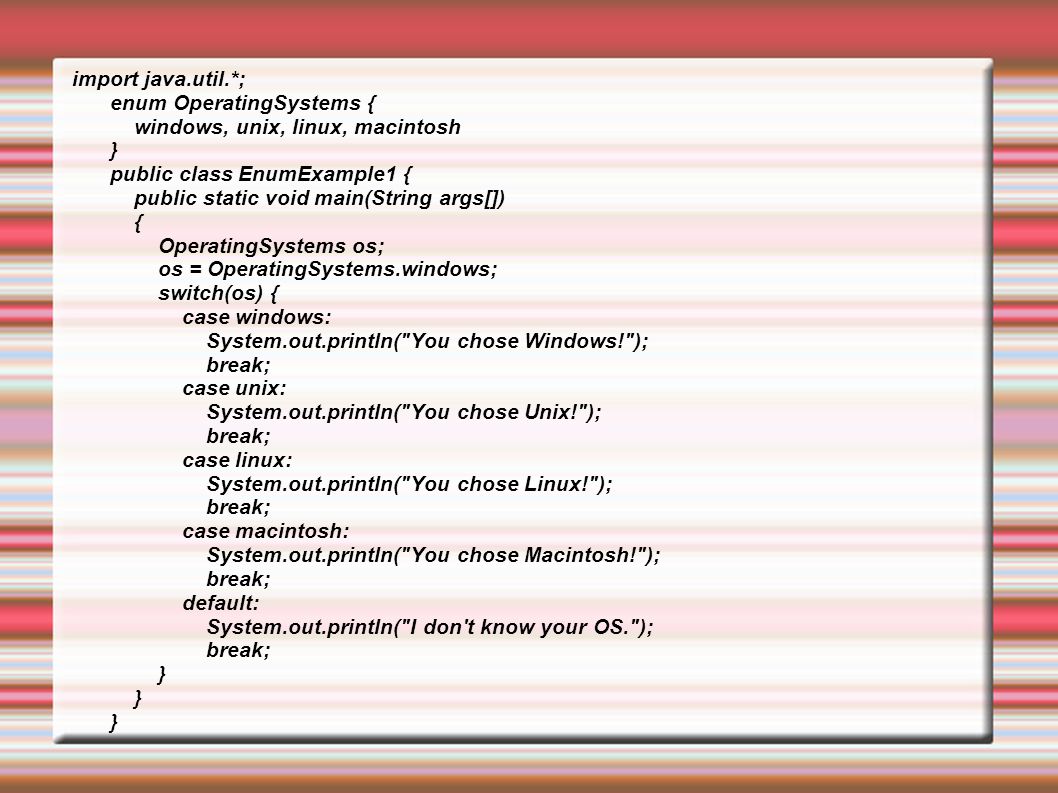Click the 'You chose Linux!' println line

pyautogui.click(x=409, y=484)
